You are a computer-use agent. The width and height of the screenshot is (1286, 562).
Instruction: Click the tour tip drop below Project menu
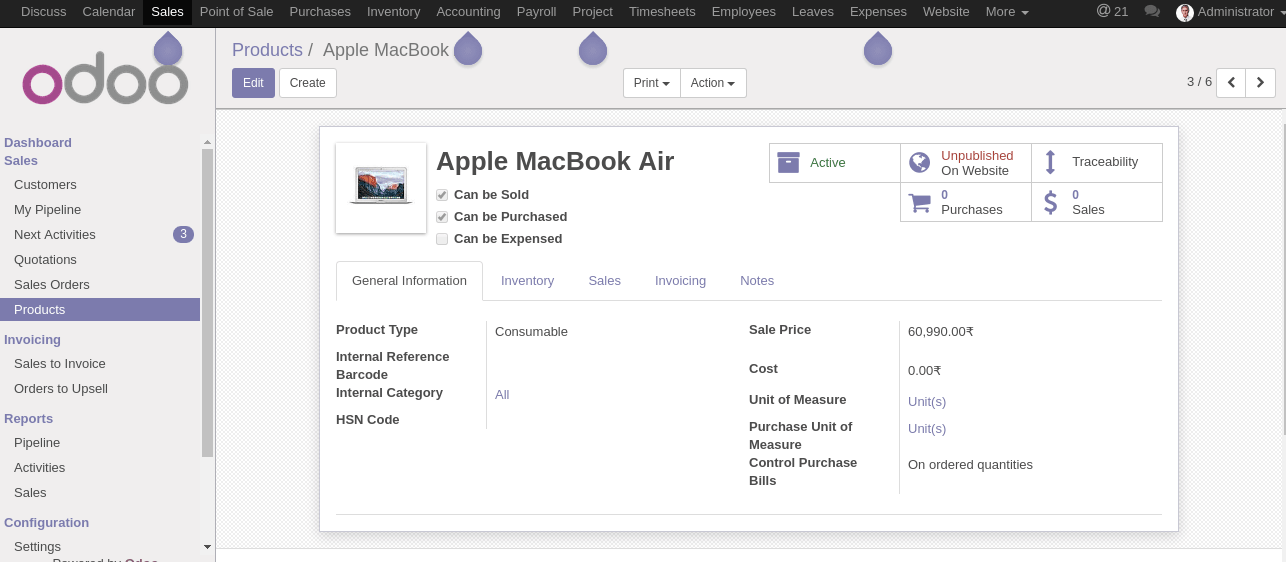point(593,48)
